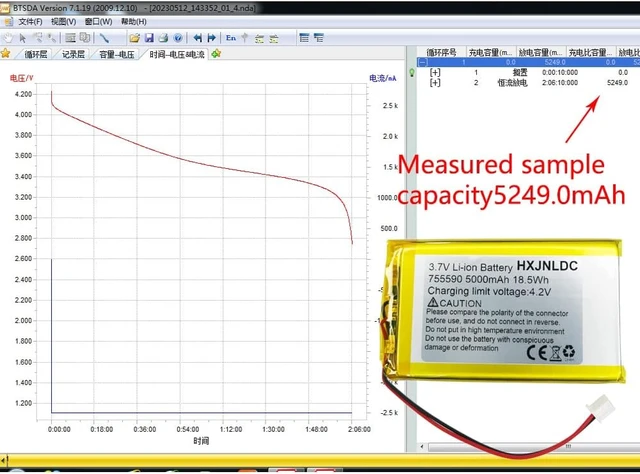This screenshot has height=474, width=640.
Task: Click the gray pin icon
Action: 244,38
